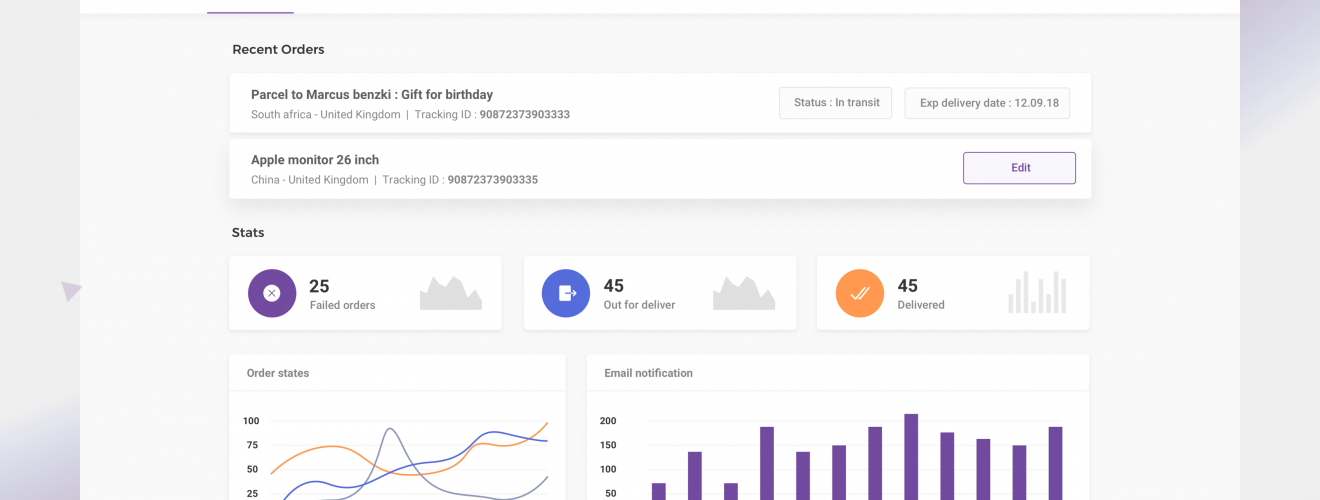Click the Recent Orders heading
The height and width of the screenshot is (500, 1320).
pos(278,50)
